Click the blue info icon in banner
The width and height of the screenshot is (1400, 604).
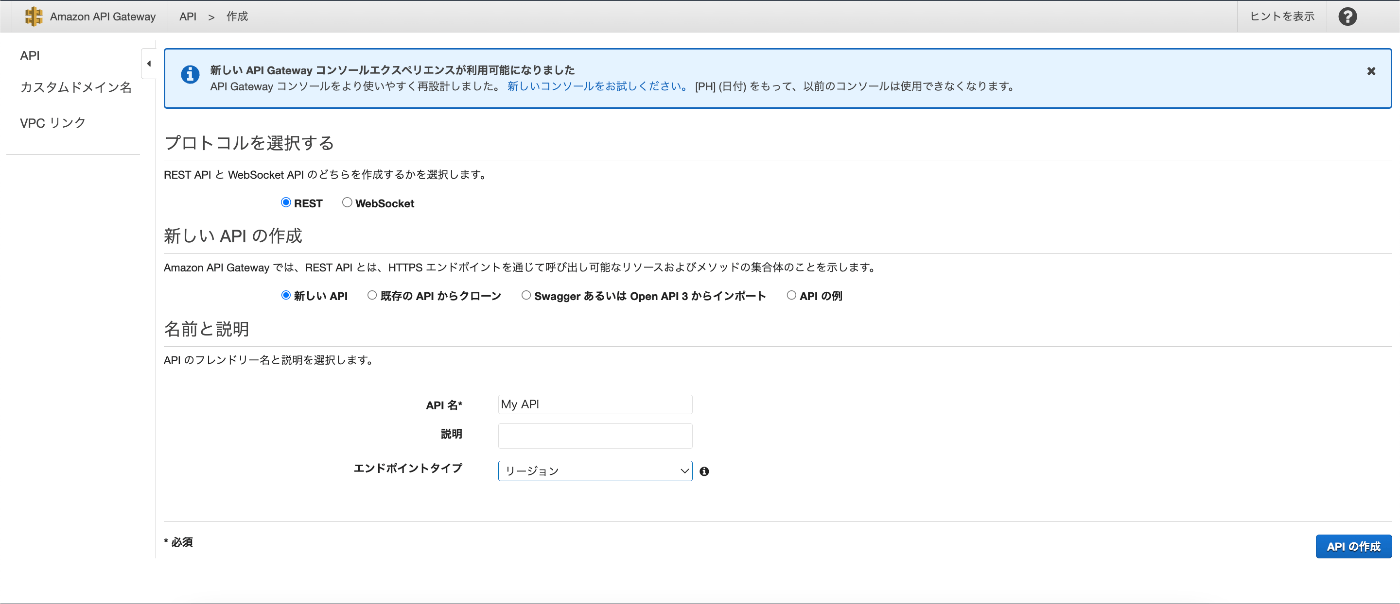point(190,75)
